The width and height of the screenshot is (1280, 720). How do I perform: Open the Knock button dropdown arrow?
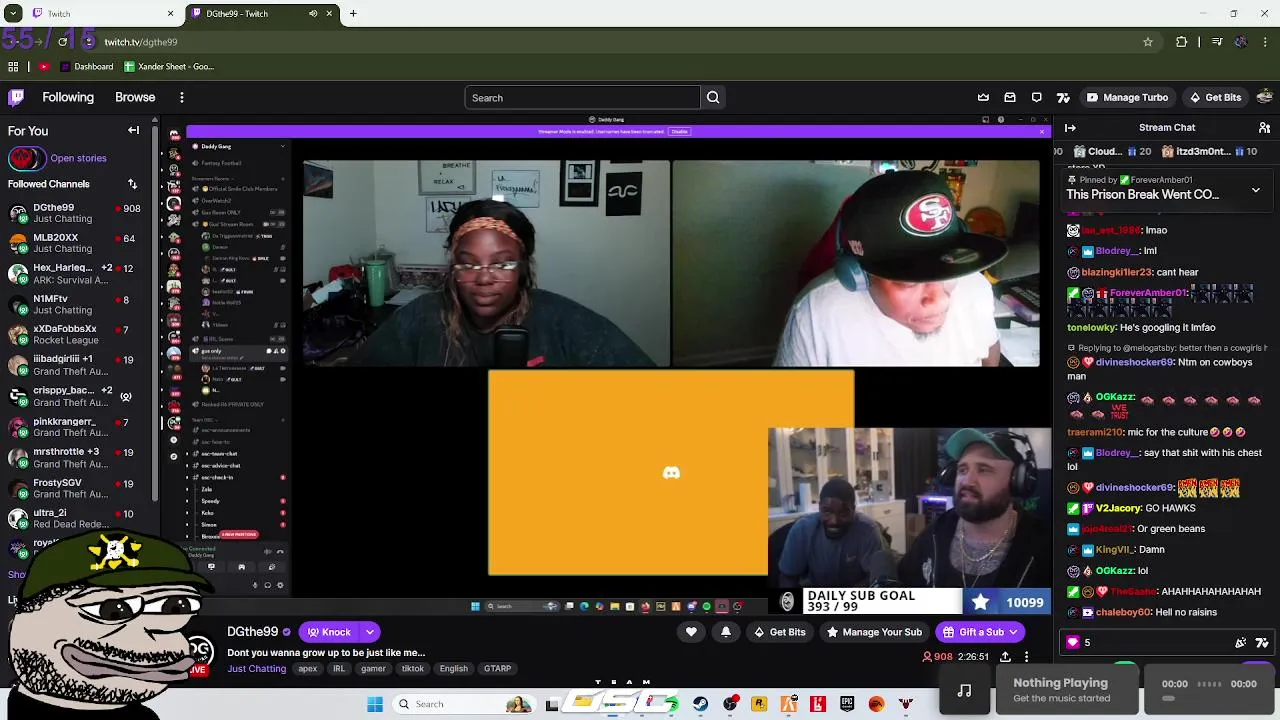[x=370, y=632]
